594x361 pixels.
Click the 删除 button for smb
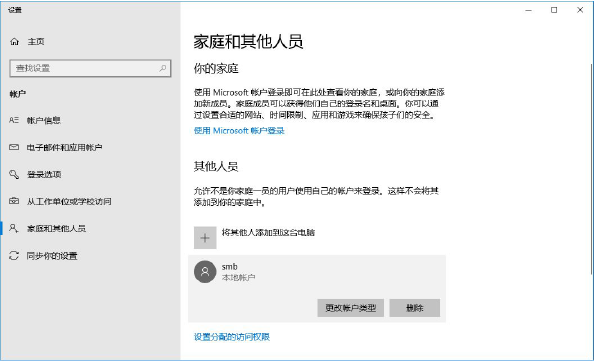click(415, 308)
